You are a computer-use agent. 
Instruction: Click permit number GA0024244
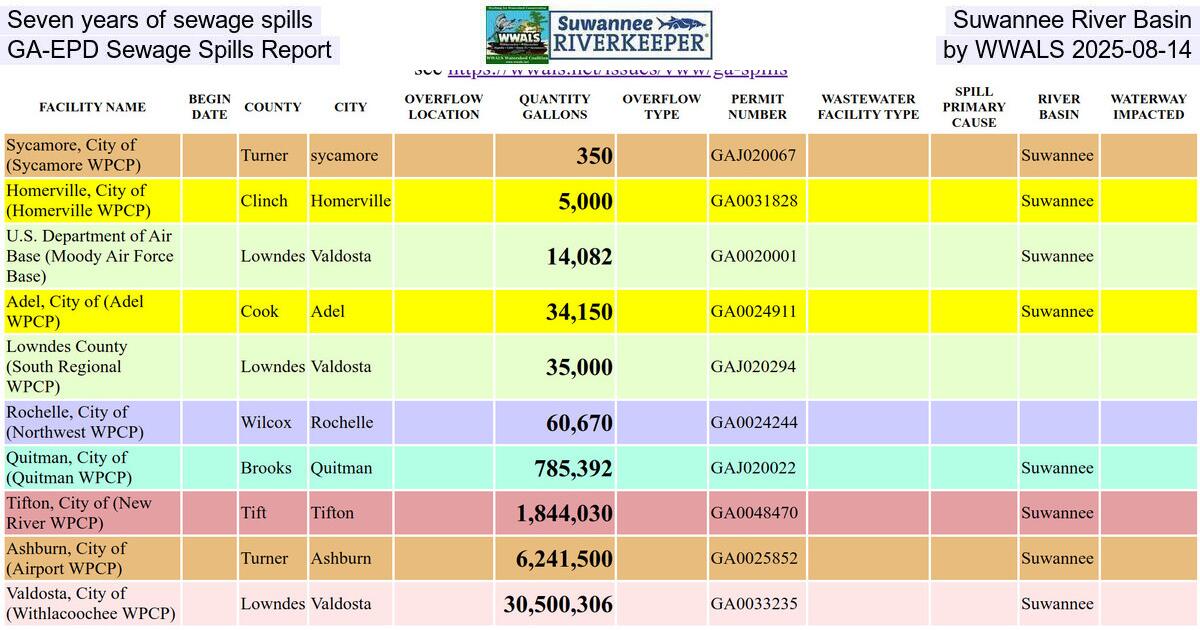(x=754, y=422)
